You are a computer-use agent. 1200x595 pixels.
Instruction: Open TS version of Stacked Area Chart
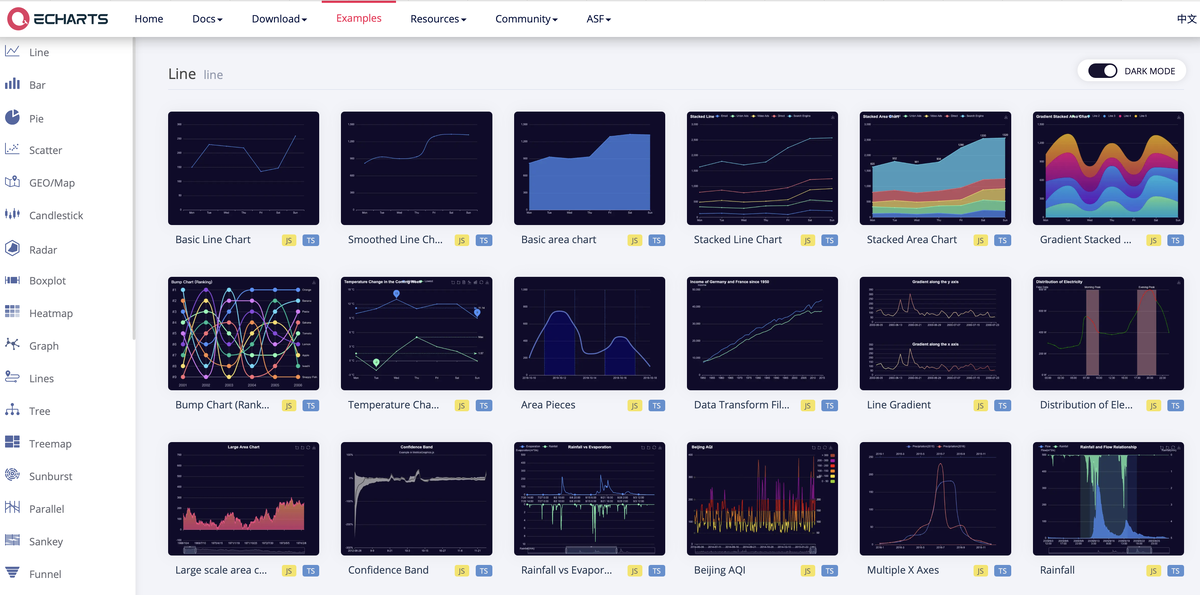[1003, 240]
